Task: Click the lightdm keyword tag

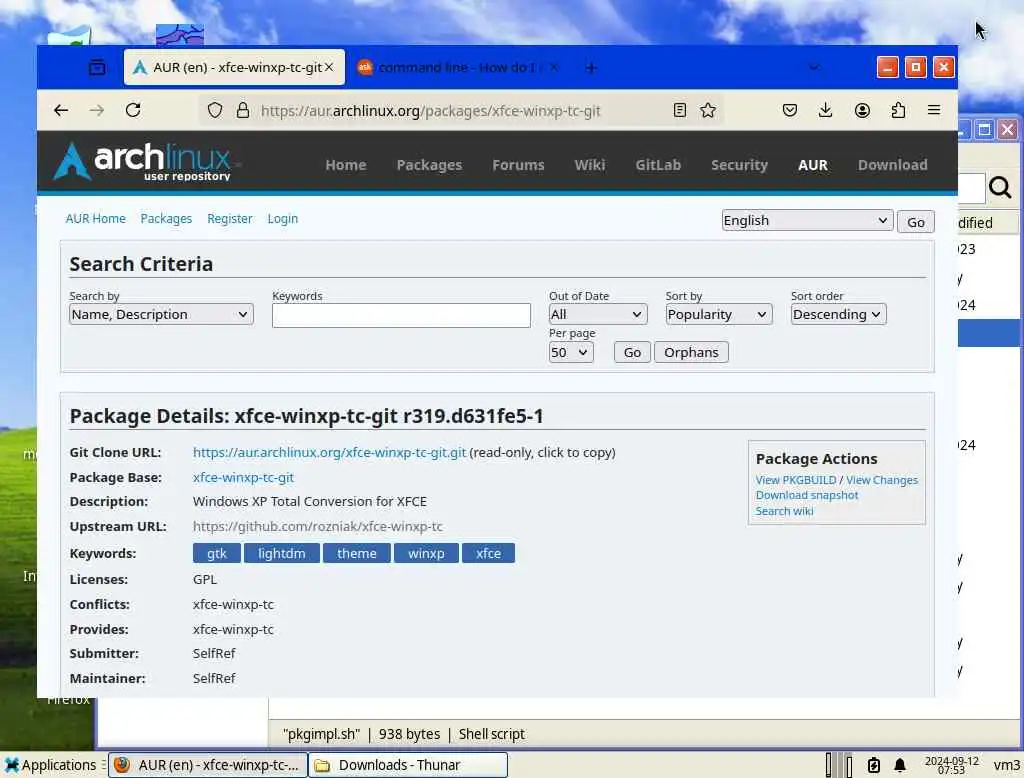Action: tap(281, 553)
